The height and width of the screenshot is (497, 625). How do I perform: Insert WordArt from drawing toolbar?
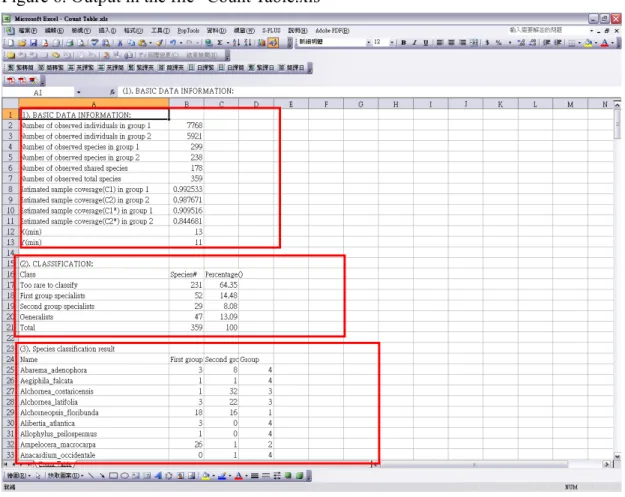click(158, 475)
